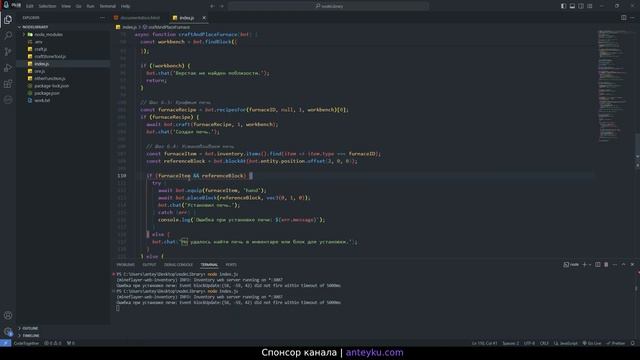
Task: Open the Terminal menu
Action: (x=108, y=6)
